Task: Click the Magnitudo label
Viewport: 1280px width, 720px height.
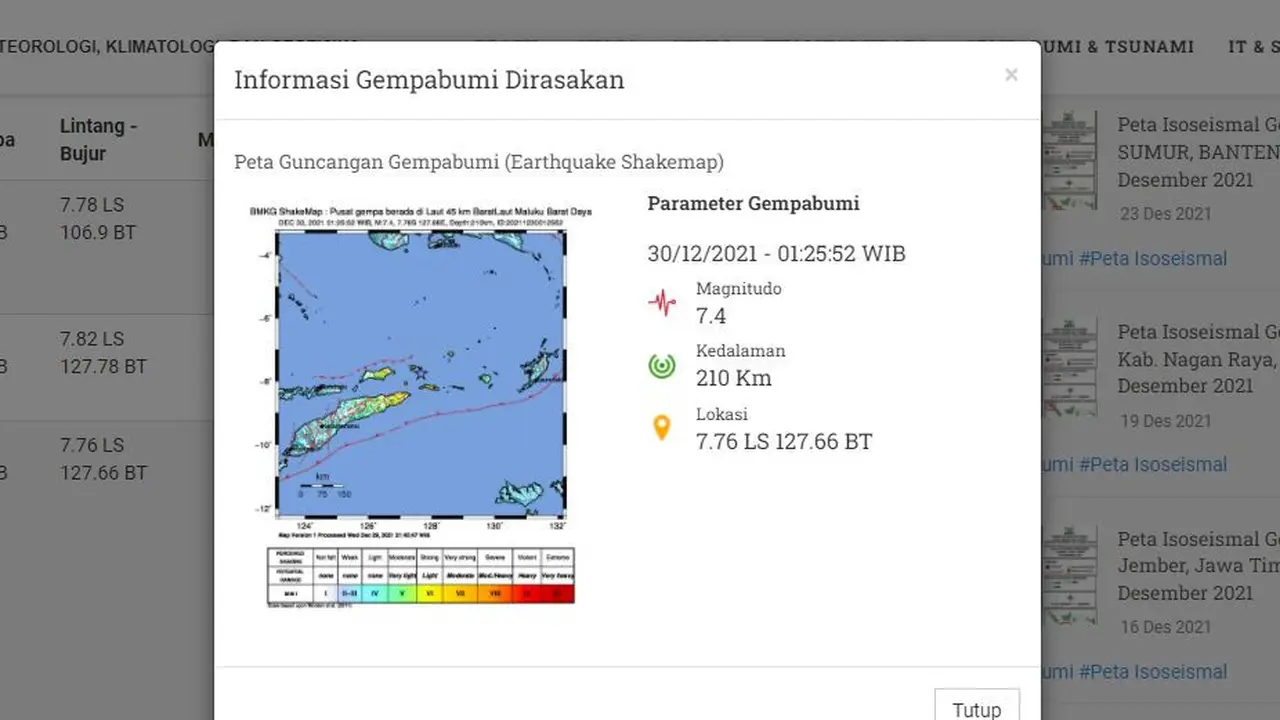Action: click(739, 289)
